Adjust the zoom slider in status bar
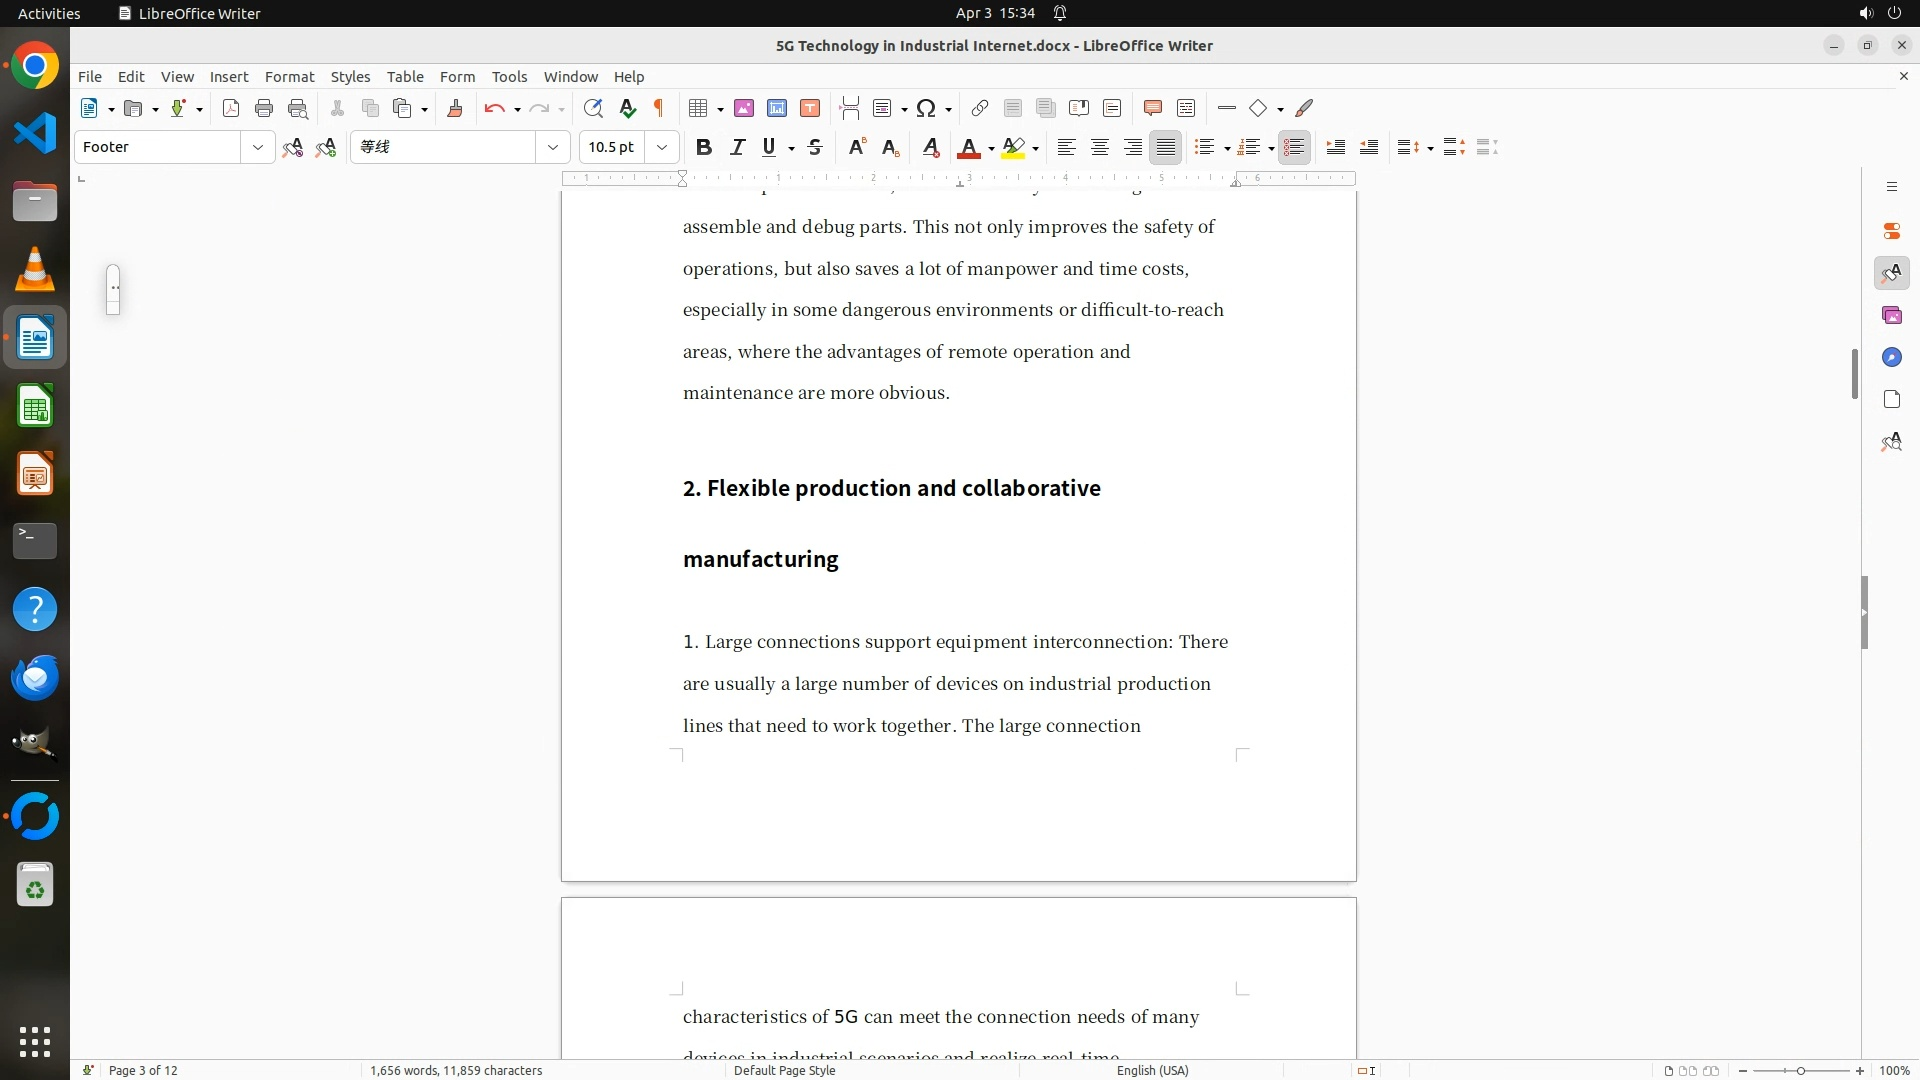The height and width of the screenshot is (1080, 1920). point(1800,1070)
